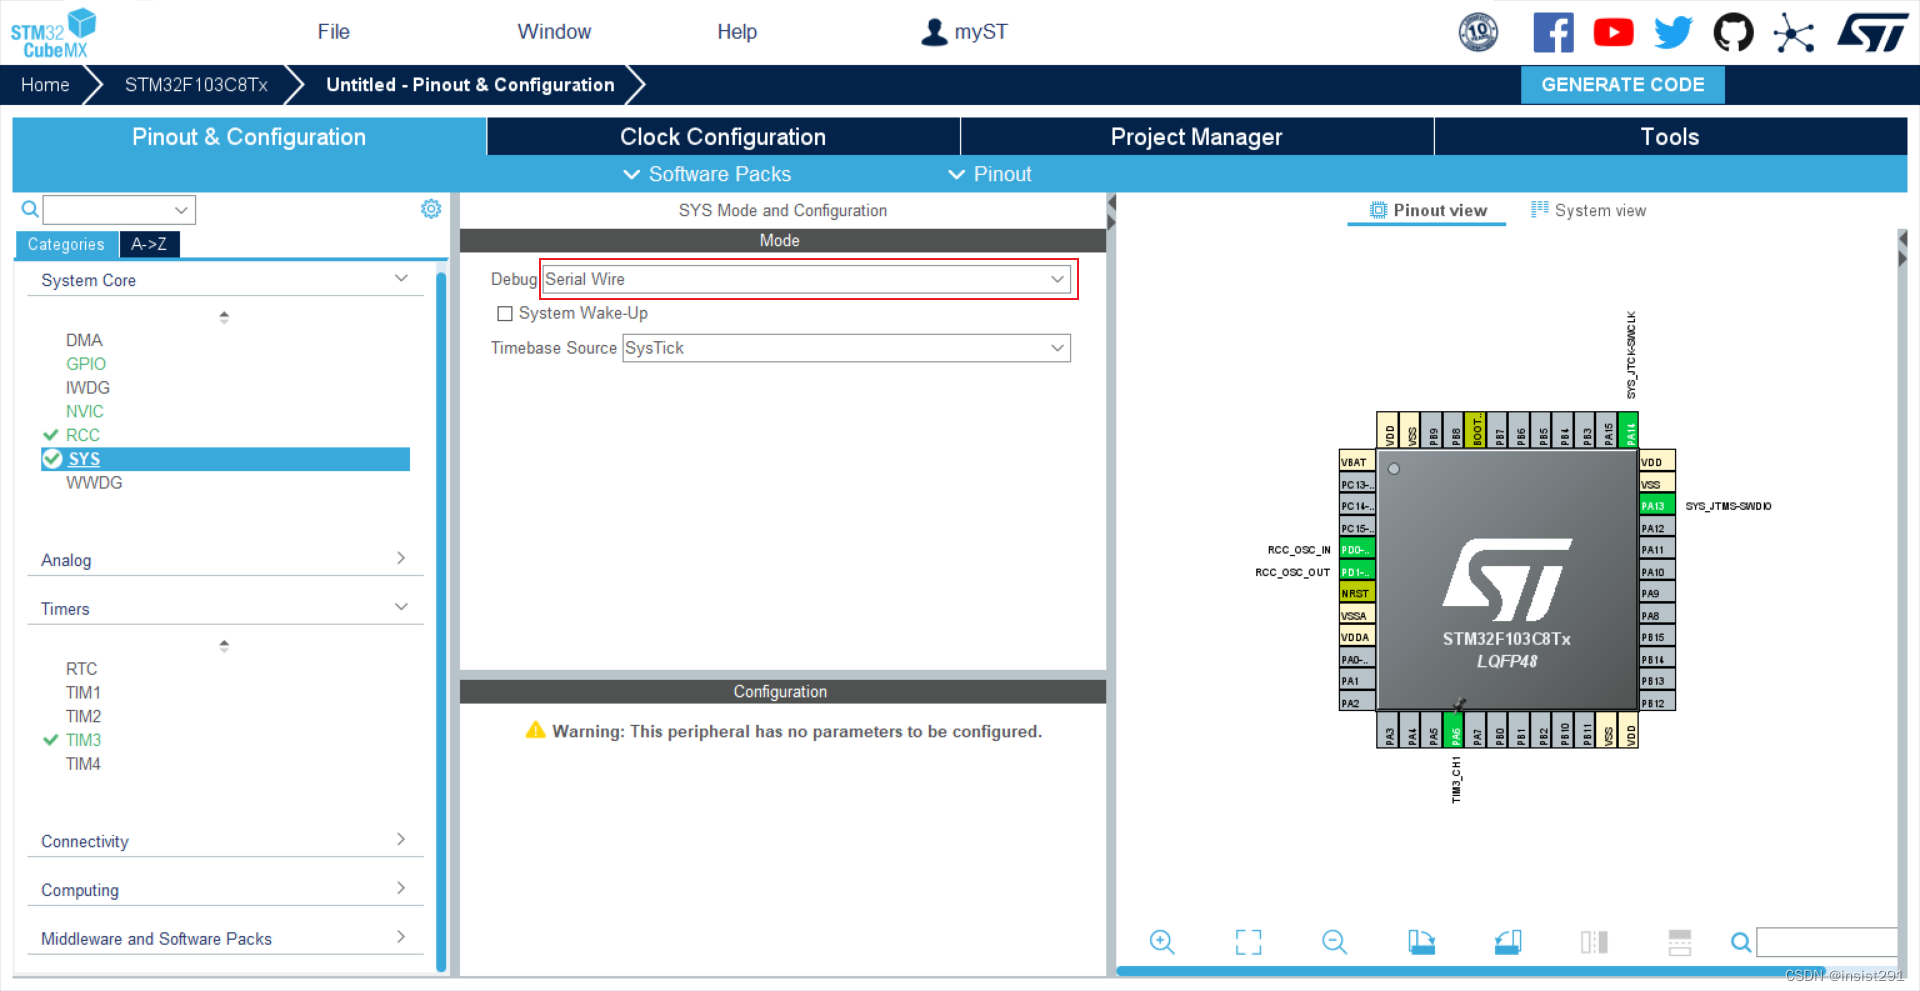
Task: Select the IWDG peripheral
Action: [x=88, y=388]
